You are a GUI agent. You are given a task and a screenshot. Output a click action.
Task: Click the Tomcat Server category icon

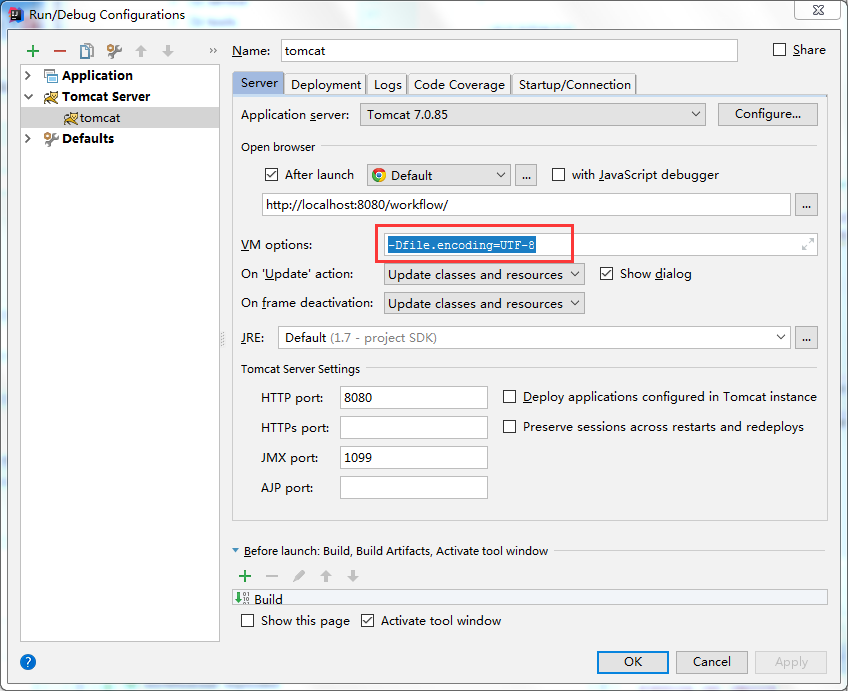click(x=51, y=97)
